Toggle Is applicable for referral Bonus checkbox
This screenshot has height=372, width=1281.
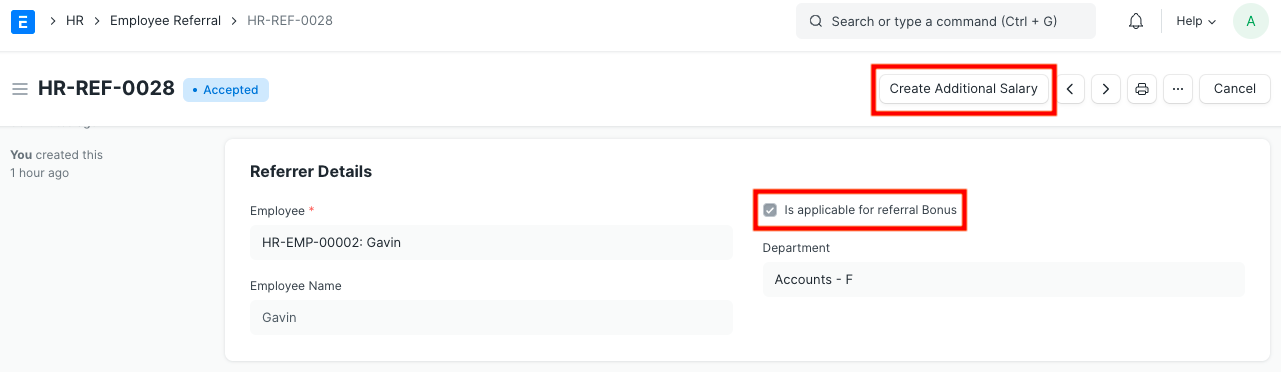[770, 210]
